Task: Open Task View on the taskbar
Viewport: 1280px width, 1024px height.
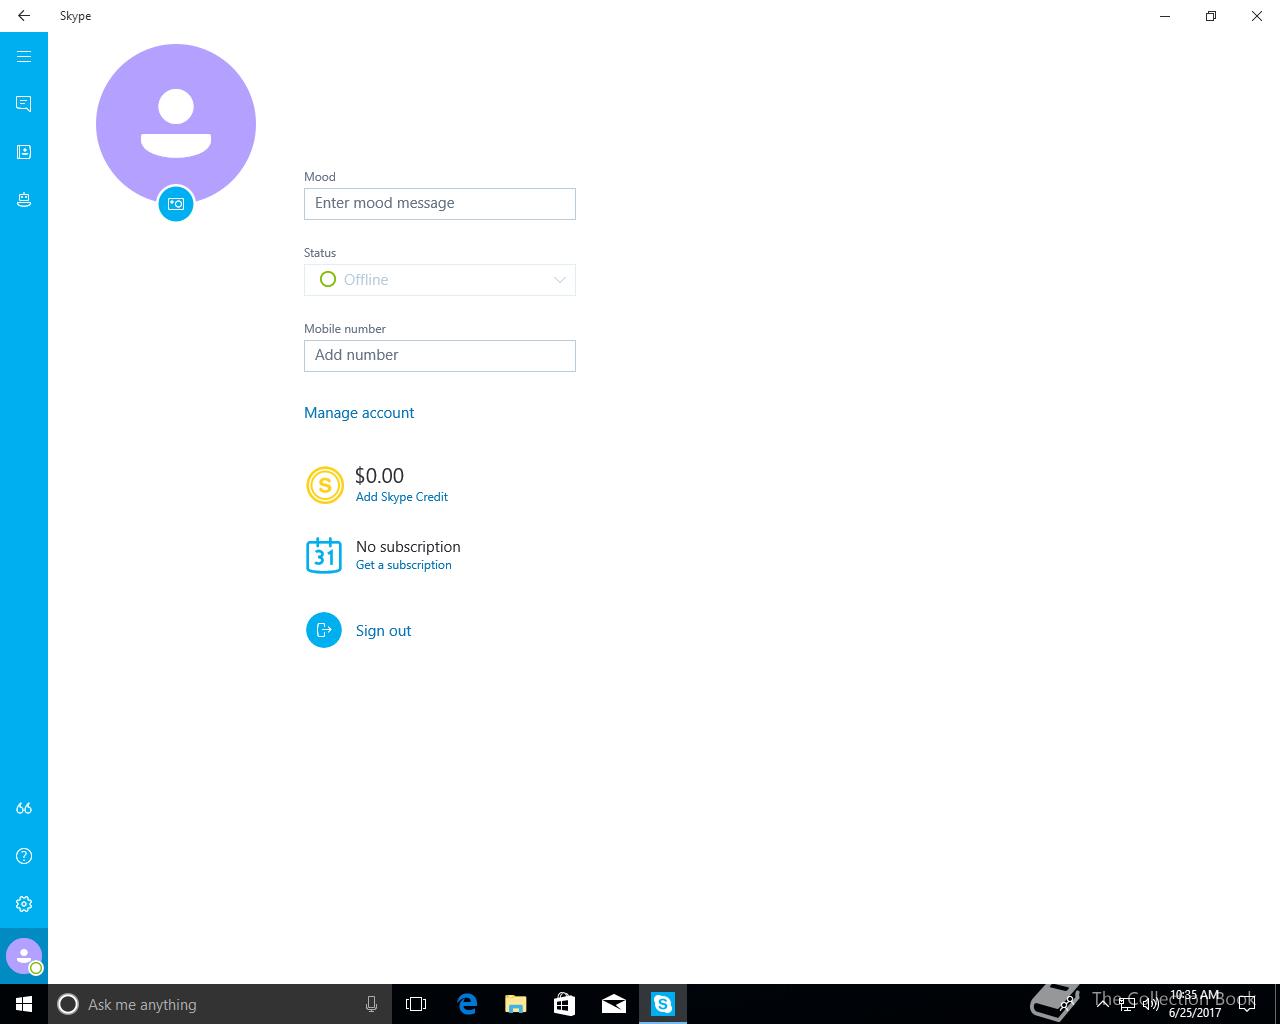Action: [x=416, y=1004]
